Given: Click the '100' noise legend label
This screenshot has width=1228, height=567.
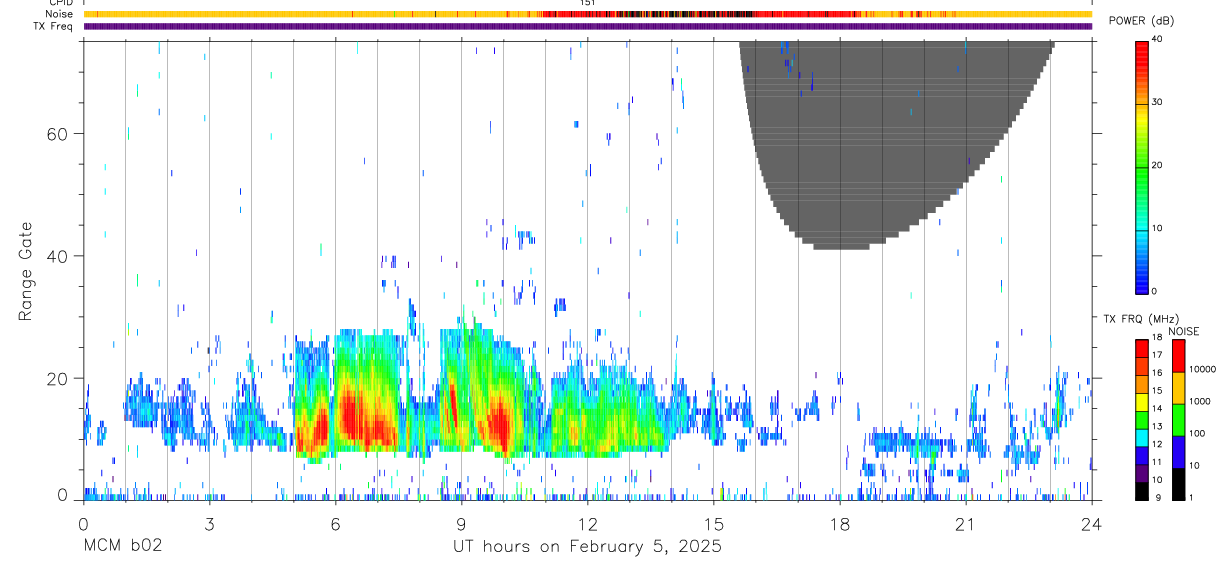Looking at the screenshot, I should [1196, 433].
